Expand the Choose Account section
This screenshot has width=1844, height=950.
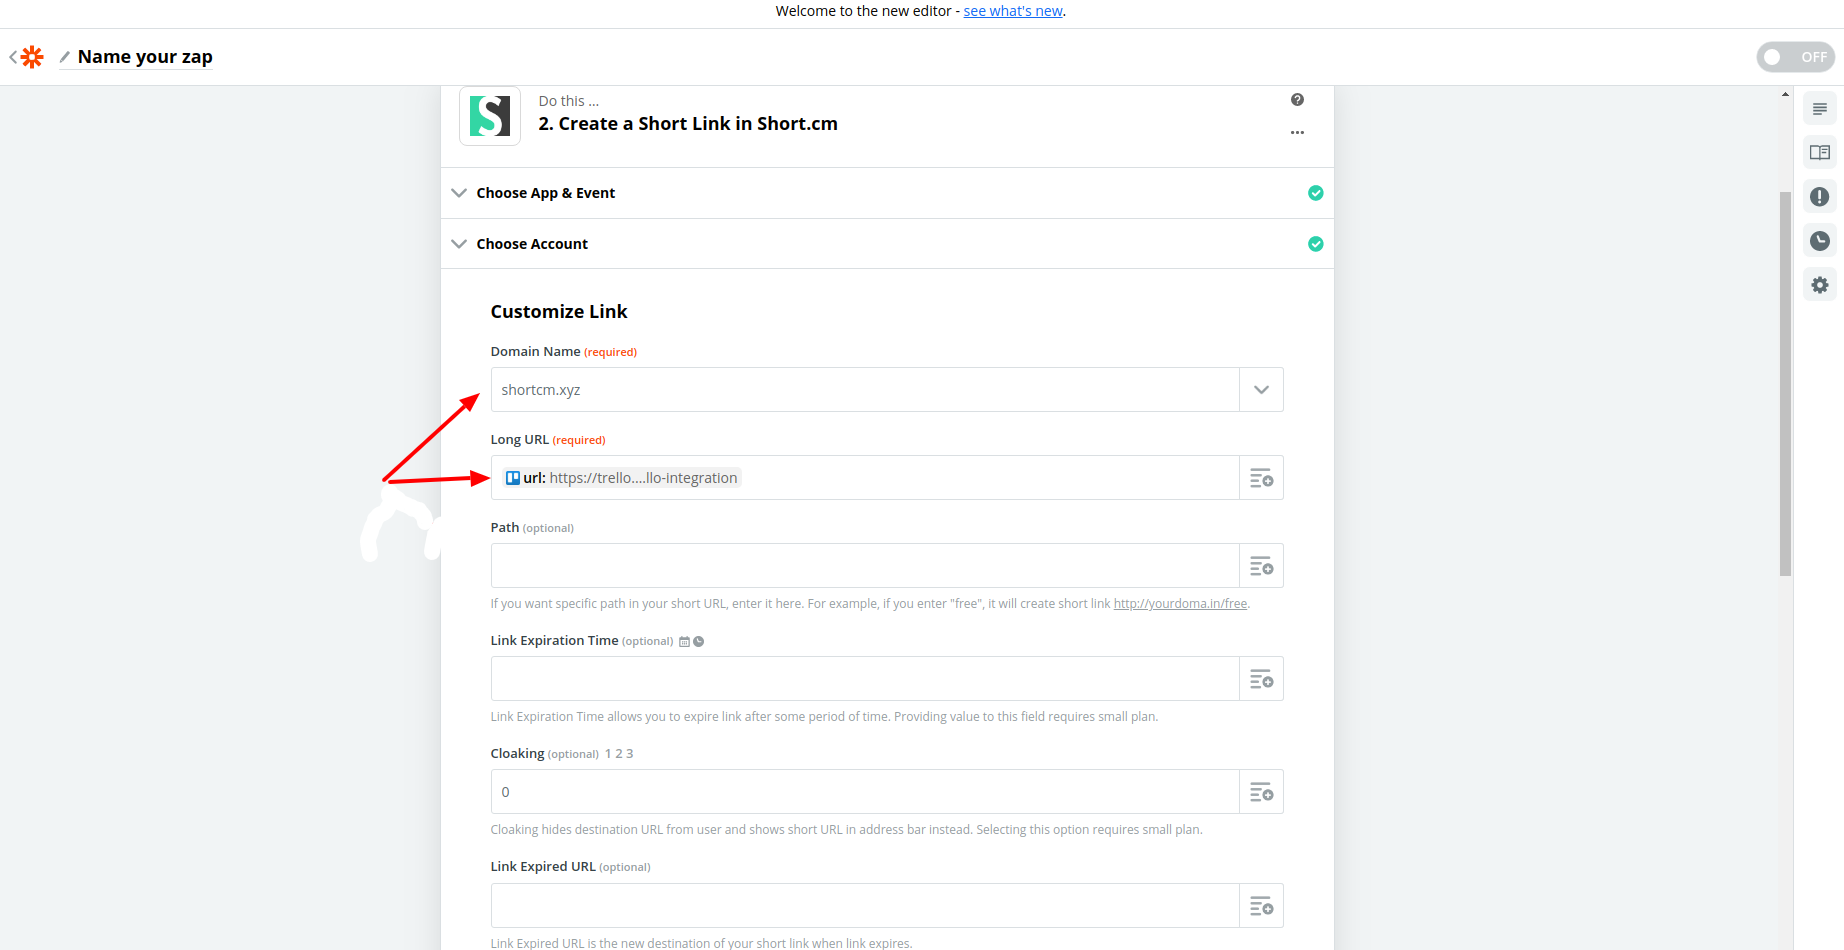[x=531, y=244]
